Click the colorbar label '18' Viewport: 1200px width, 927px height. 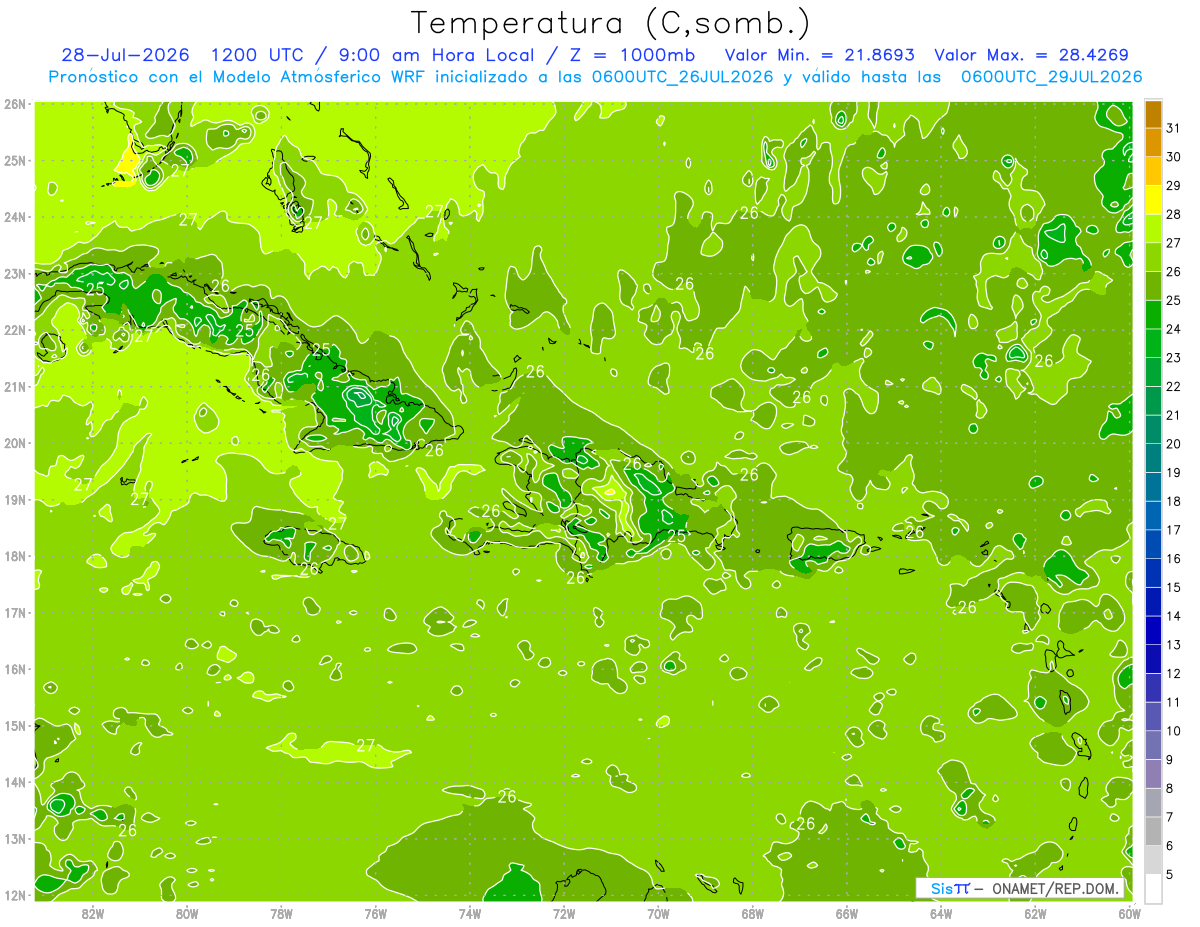tap(1174, 501)
